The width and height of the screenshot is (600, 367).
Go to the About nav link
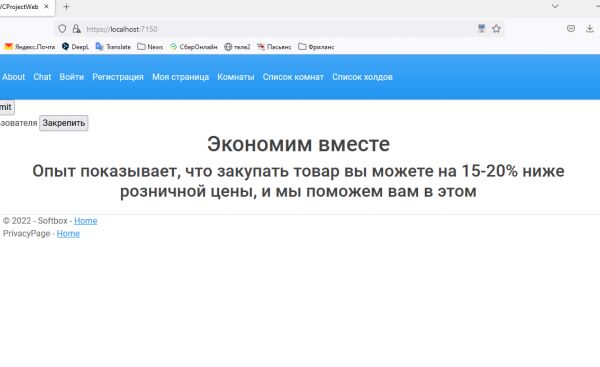[x=13, y=77]
